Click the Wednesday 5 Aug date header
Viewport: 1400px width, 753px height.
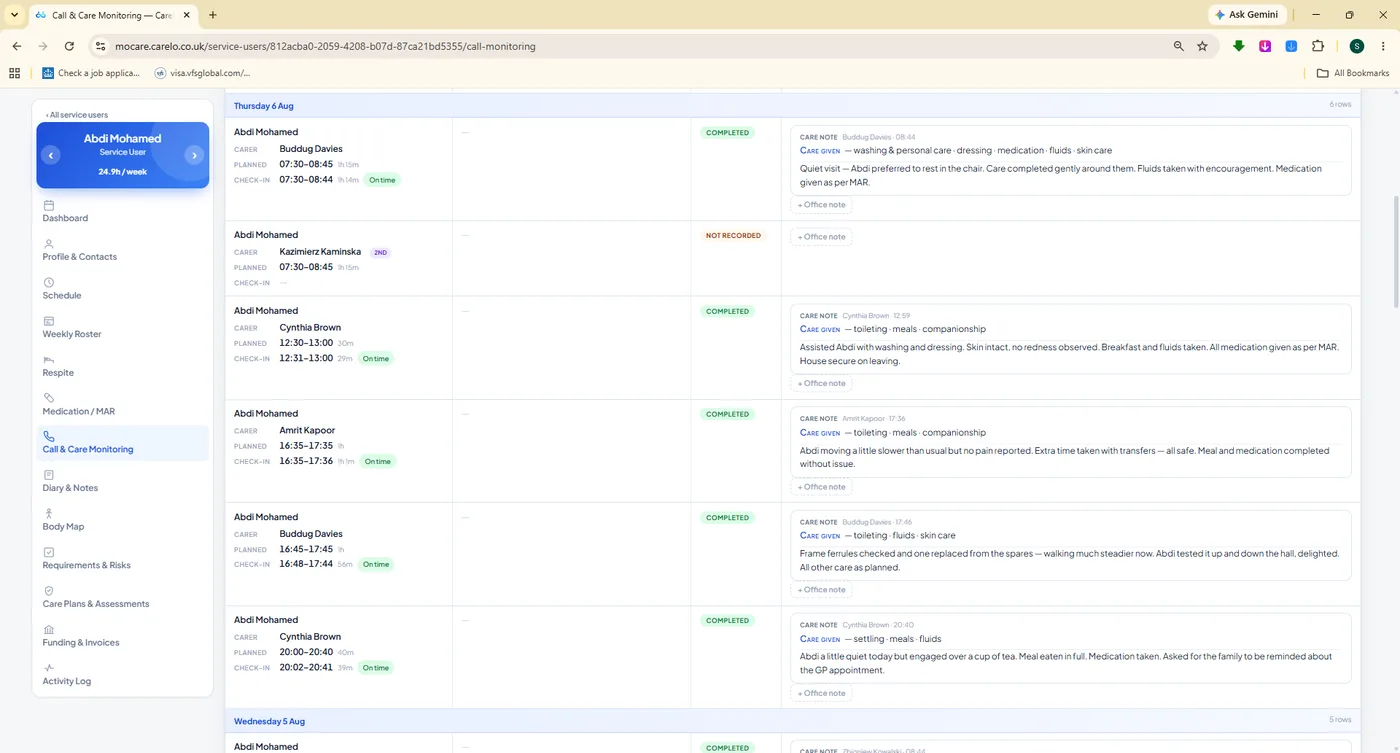pos(269,721)
